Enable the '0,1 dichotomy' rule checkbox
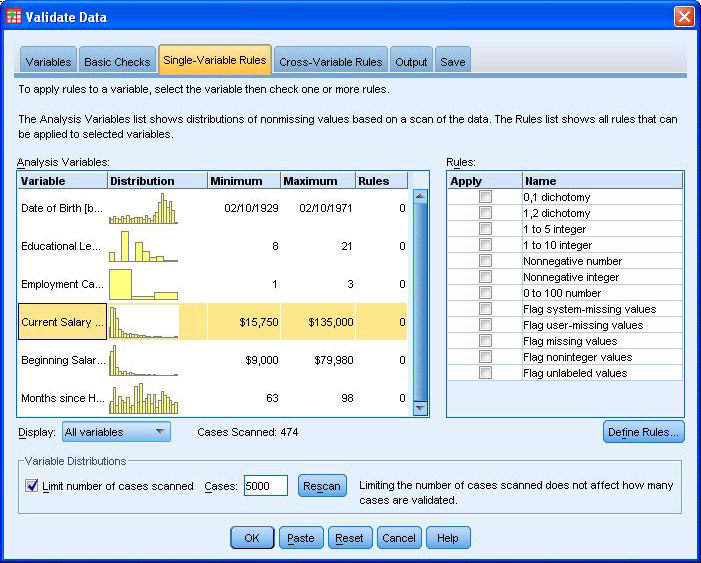 click(485, 197)
